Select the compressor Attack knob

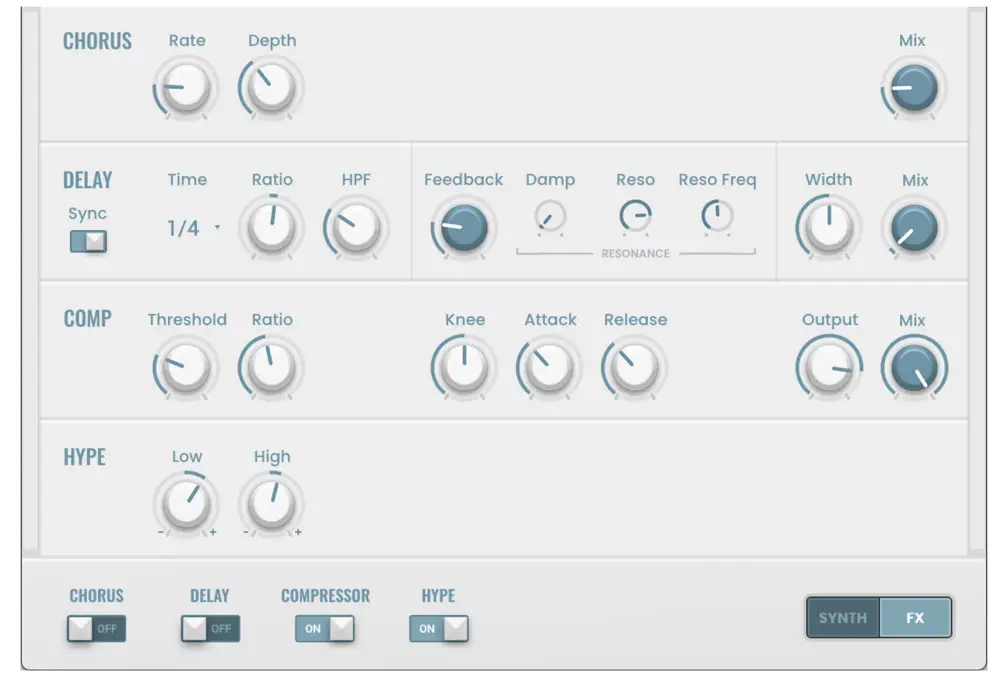[548, 367]
